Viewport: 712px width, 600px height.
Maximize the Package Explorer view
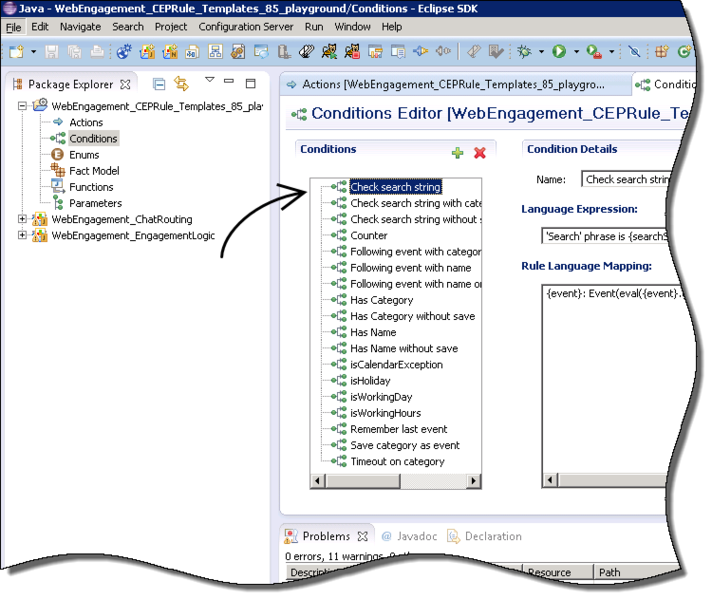click(x=251, y=83)
